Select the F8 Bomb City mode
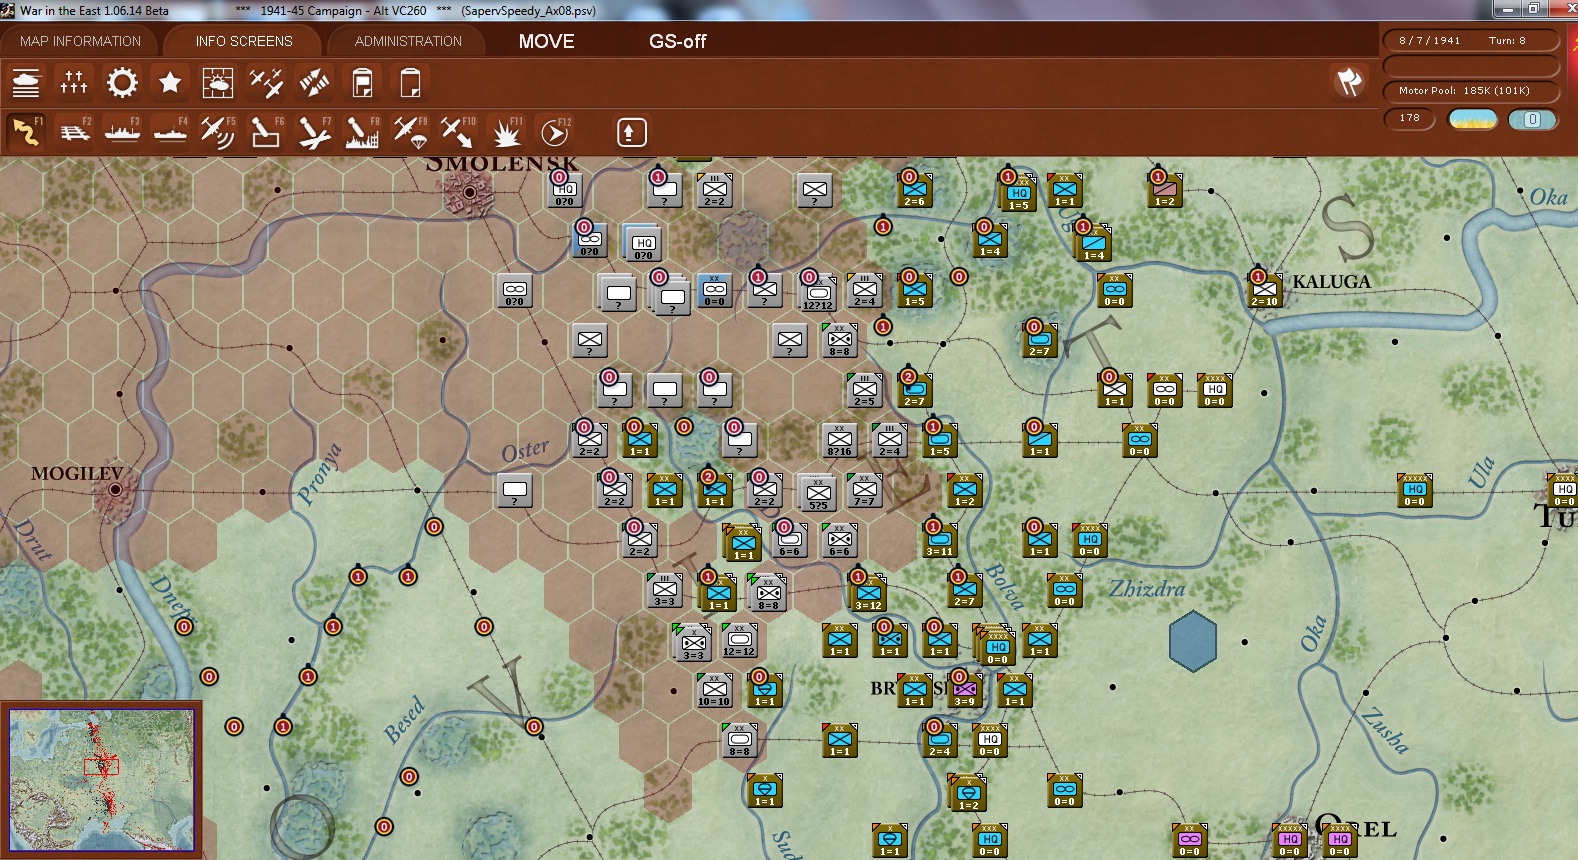Viewport: 1578px width, 860px height. tap(362, 132)
